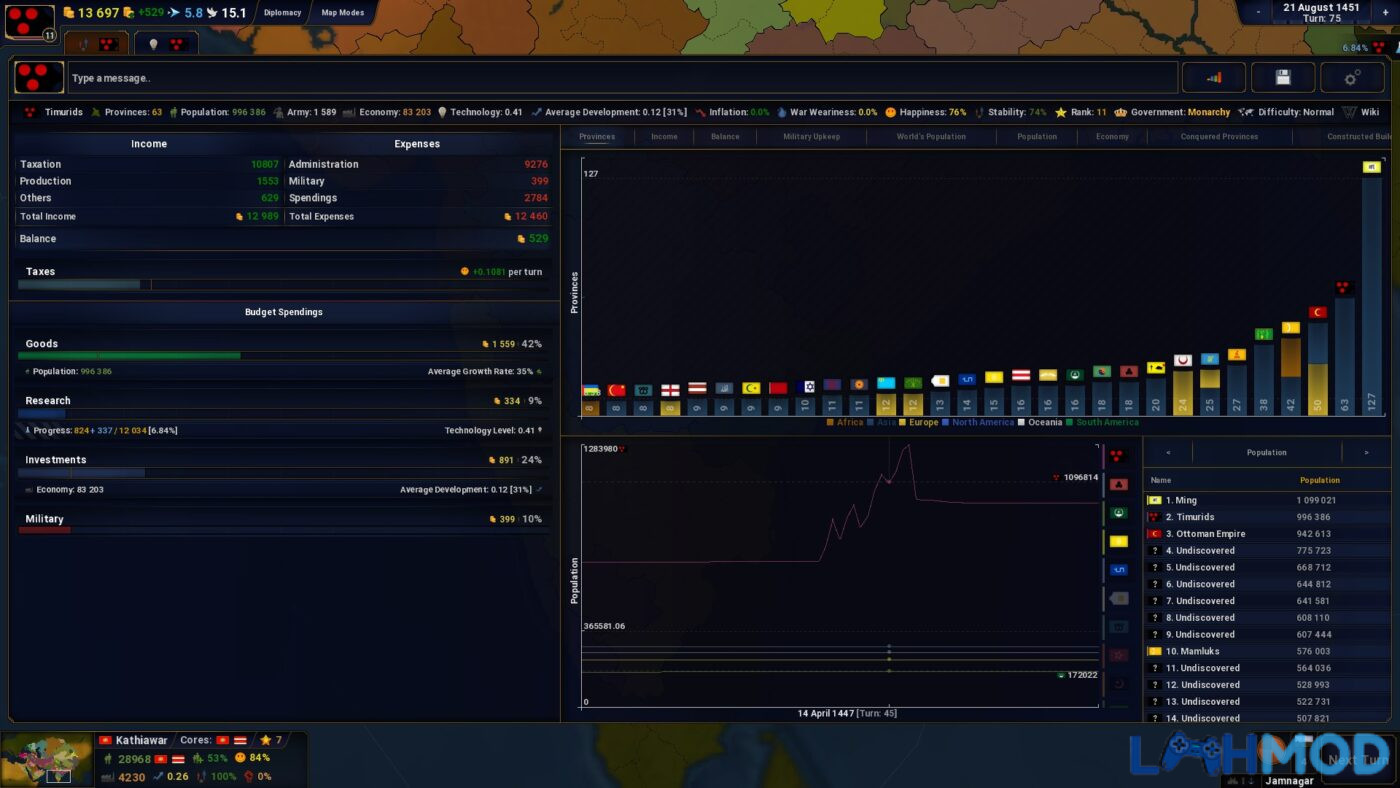Image resolution: width=1400 pixels, height=788 pixels.
Task: Switch to the Income graph tab
Action: tap(664, 136)
